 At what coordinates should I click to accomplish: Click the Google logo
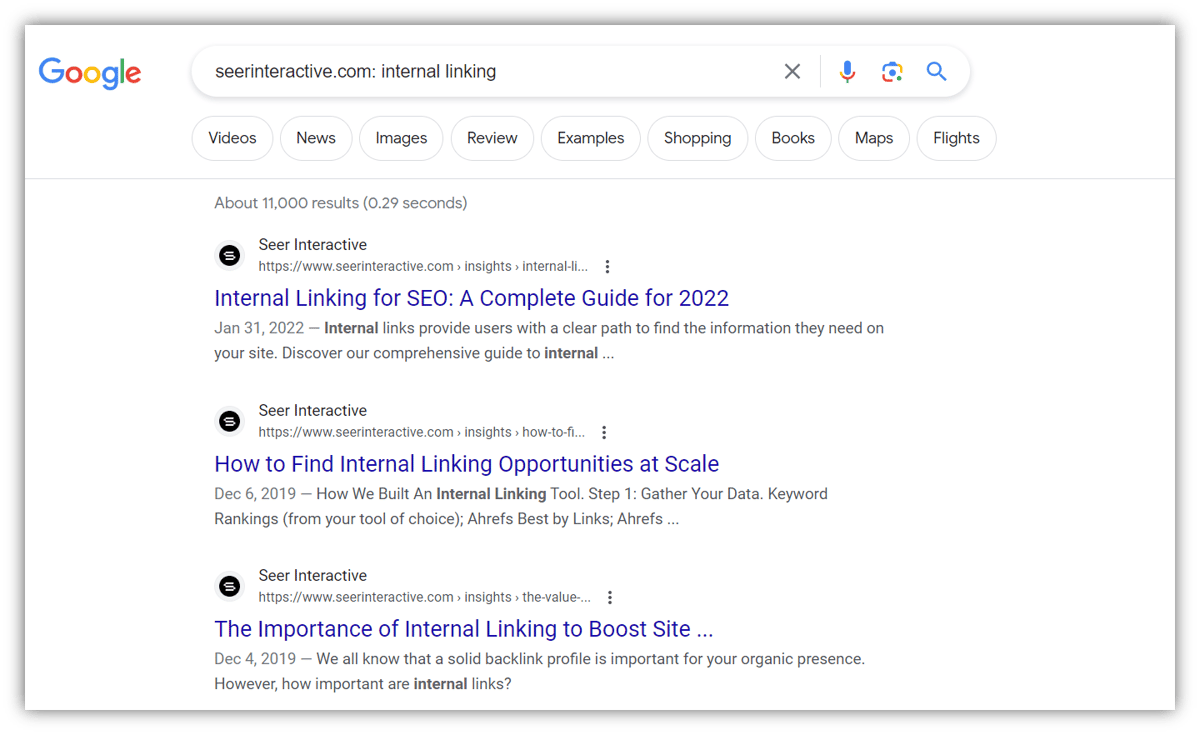(x=89, y=72)
